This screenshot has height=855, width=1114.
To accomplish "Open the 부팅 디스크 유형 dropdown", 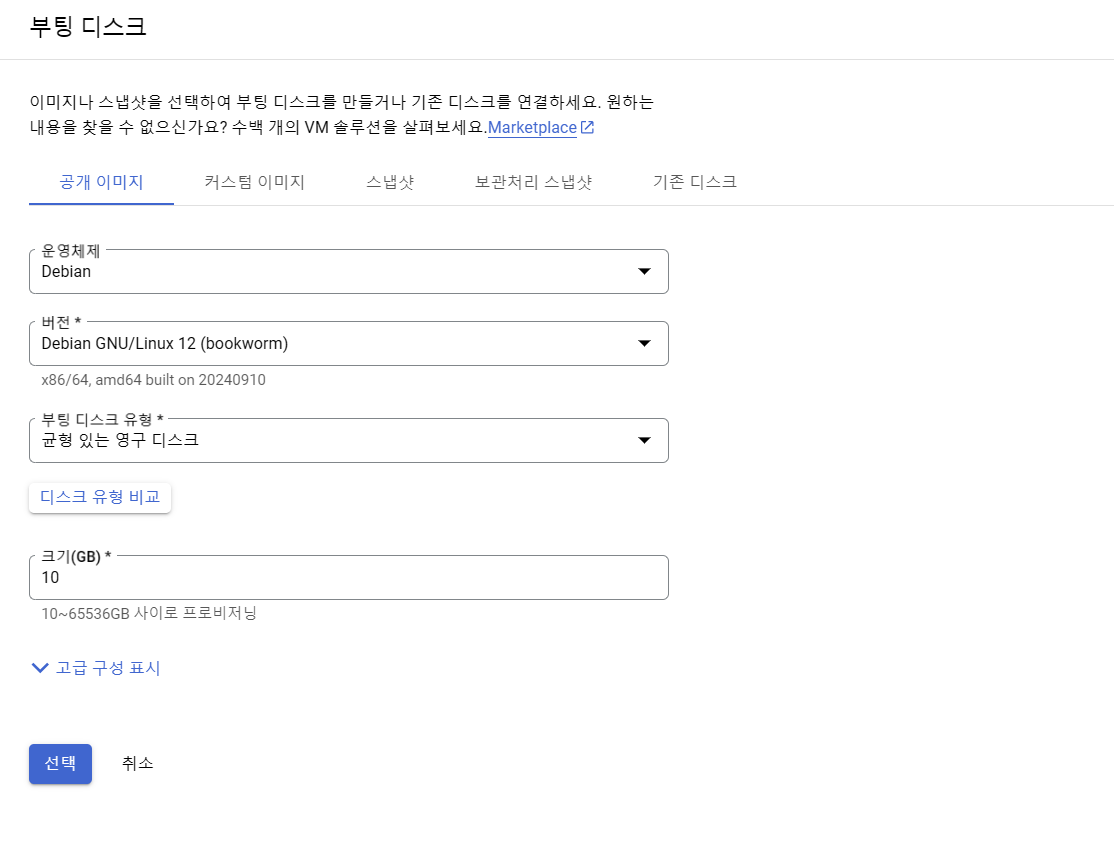I will tap(348, 441).
